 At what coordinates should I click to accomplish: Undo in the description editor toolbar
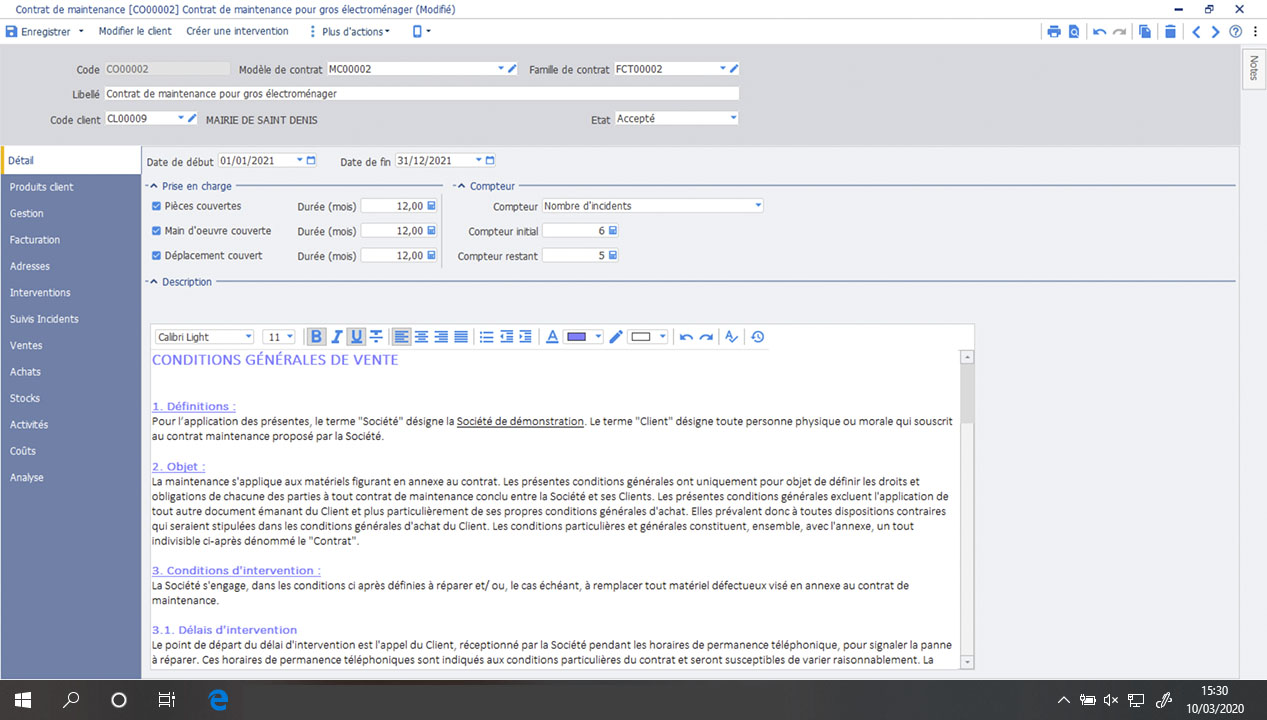click(686, 337)
